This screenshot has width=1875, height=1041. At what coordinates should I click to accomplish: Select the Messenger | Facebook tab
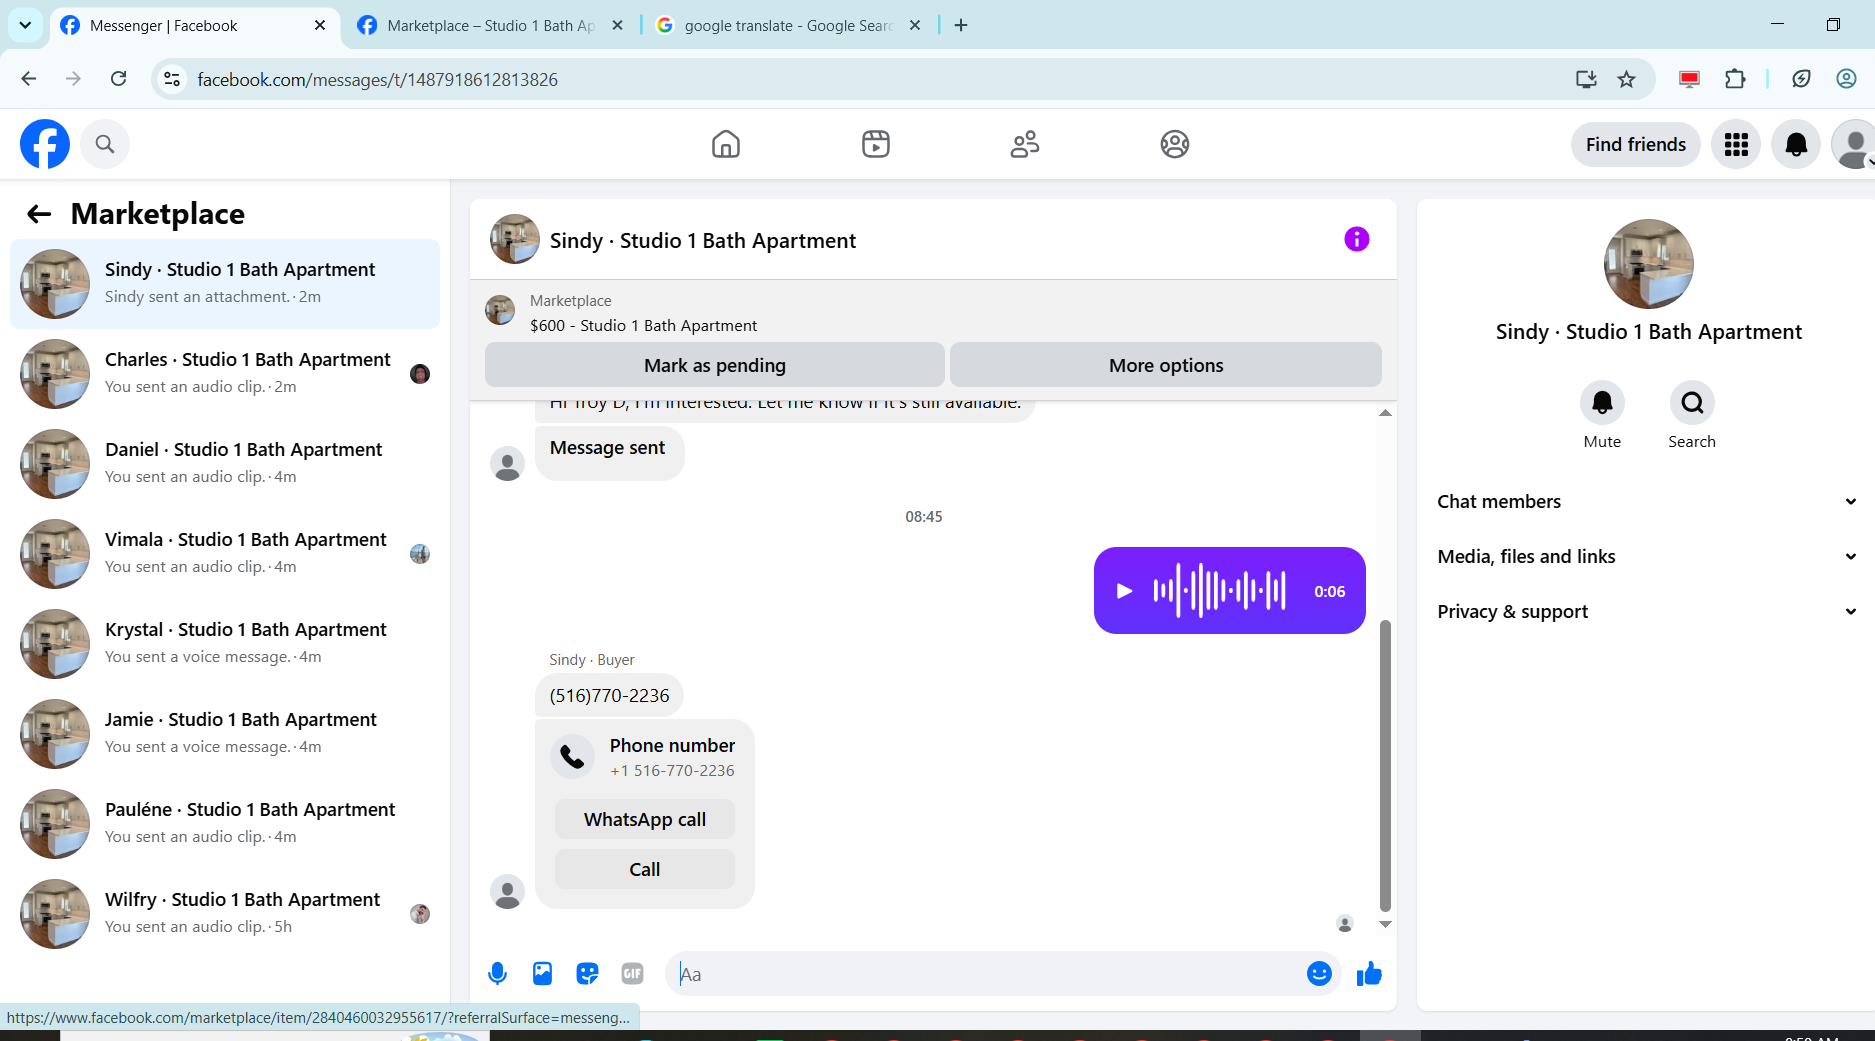click(x=194, y=25)
